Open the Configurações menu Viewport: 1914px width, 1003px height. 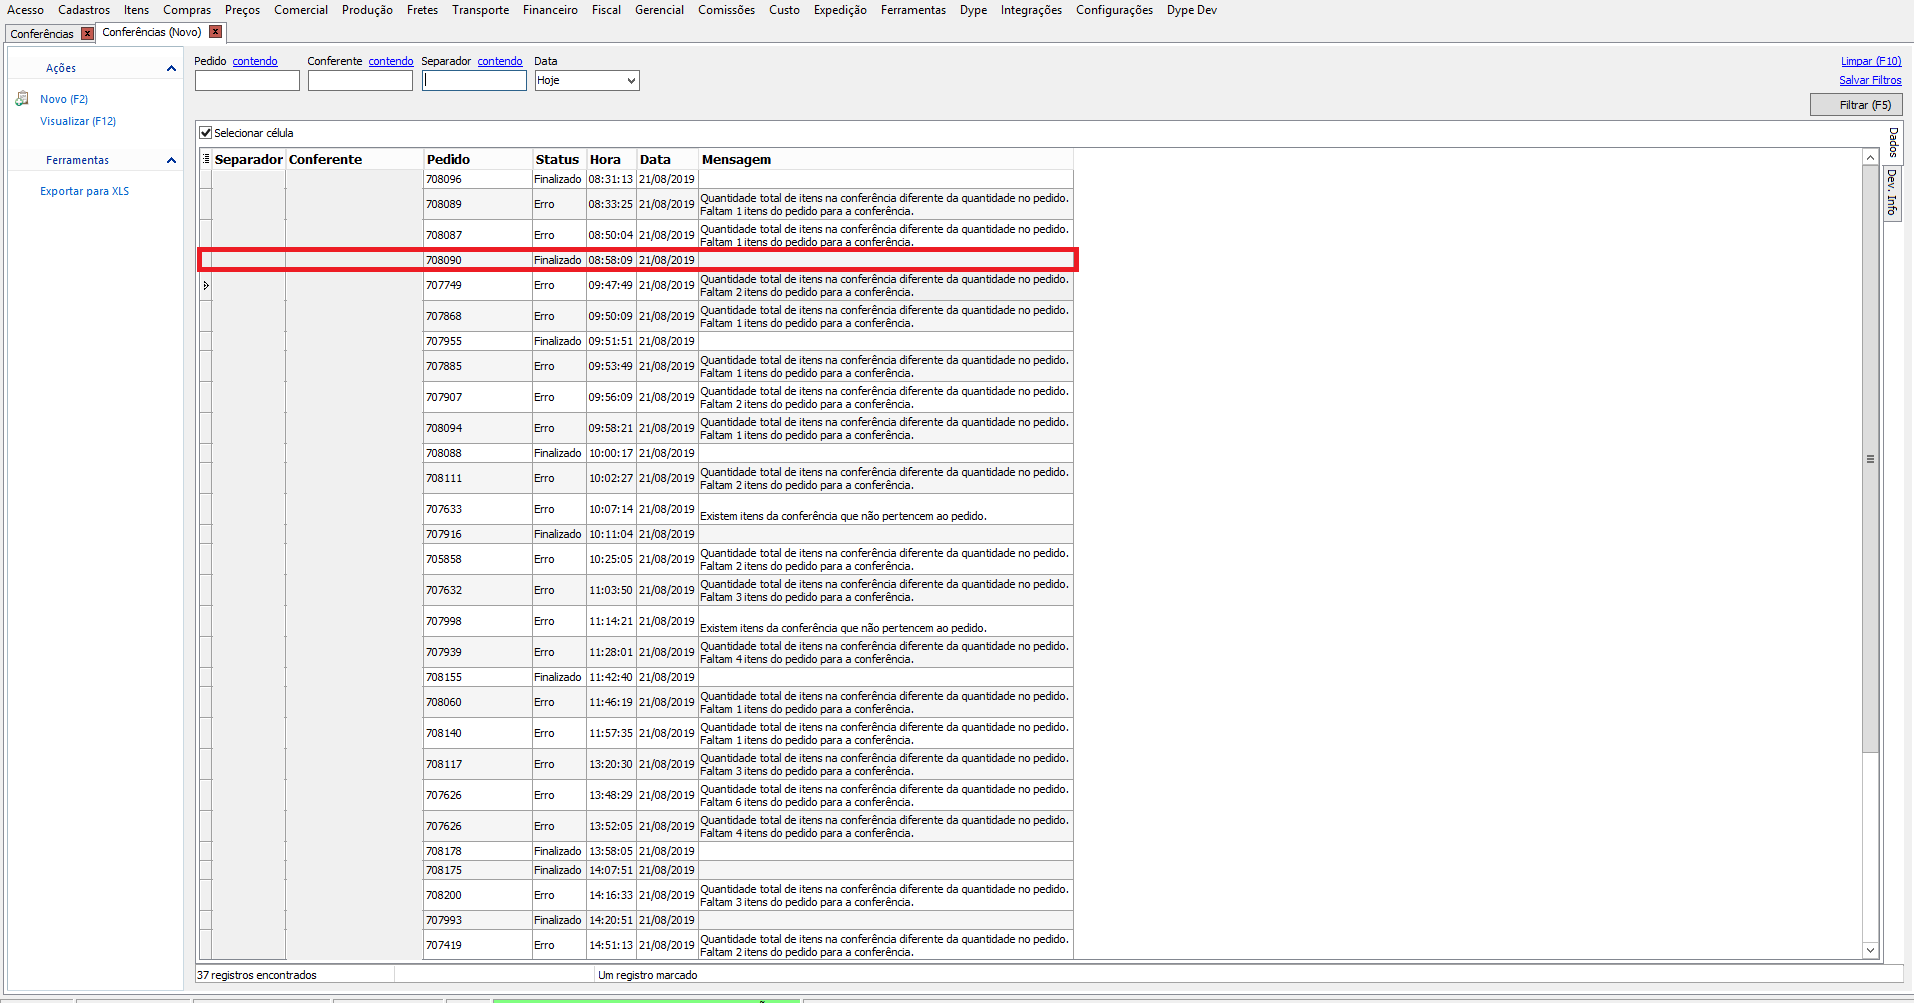(x=1114, y=10)
